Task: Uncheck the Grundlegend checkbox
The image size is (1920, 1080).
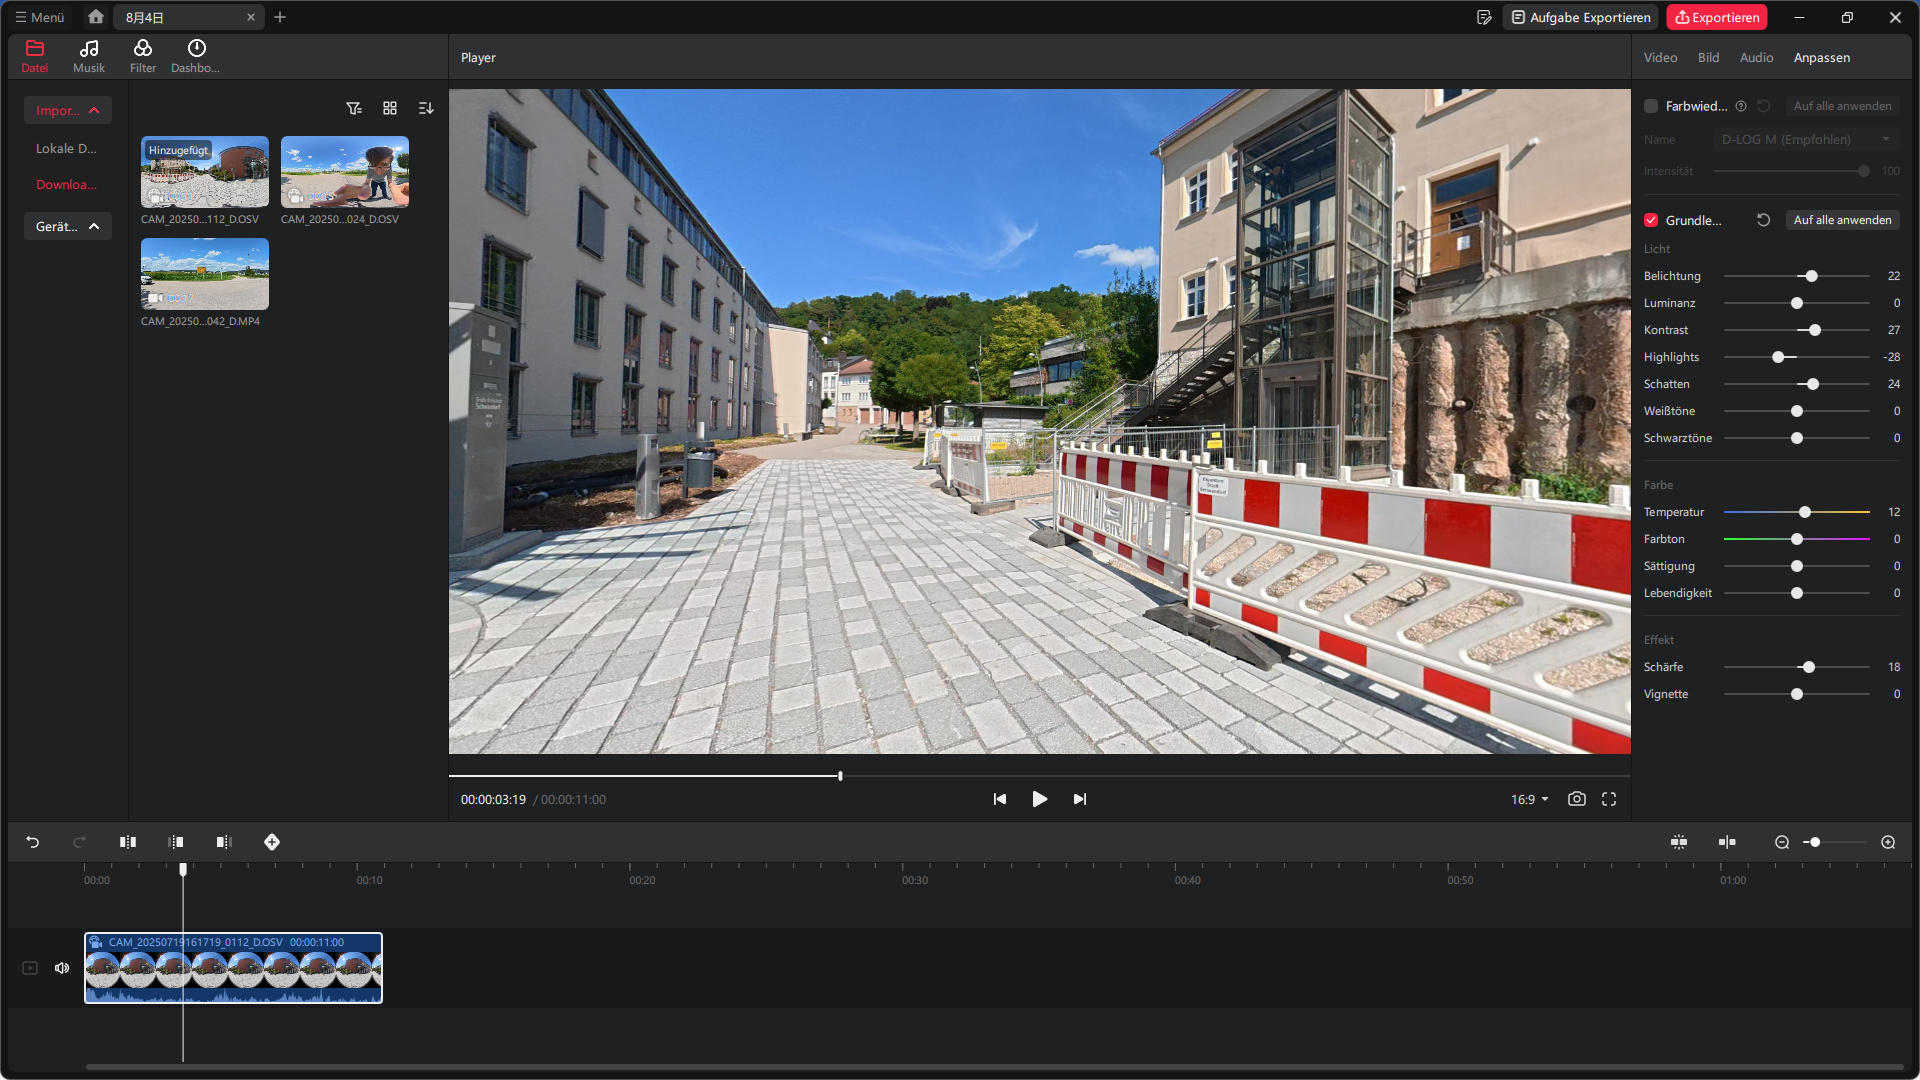Action: (x=1651, y=220)
